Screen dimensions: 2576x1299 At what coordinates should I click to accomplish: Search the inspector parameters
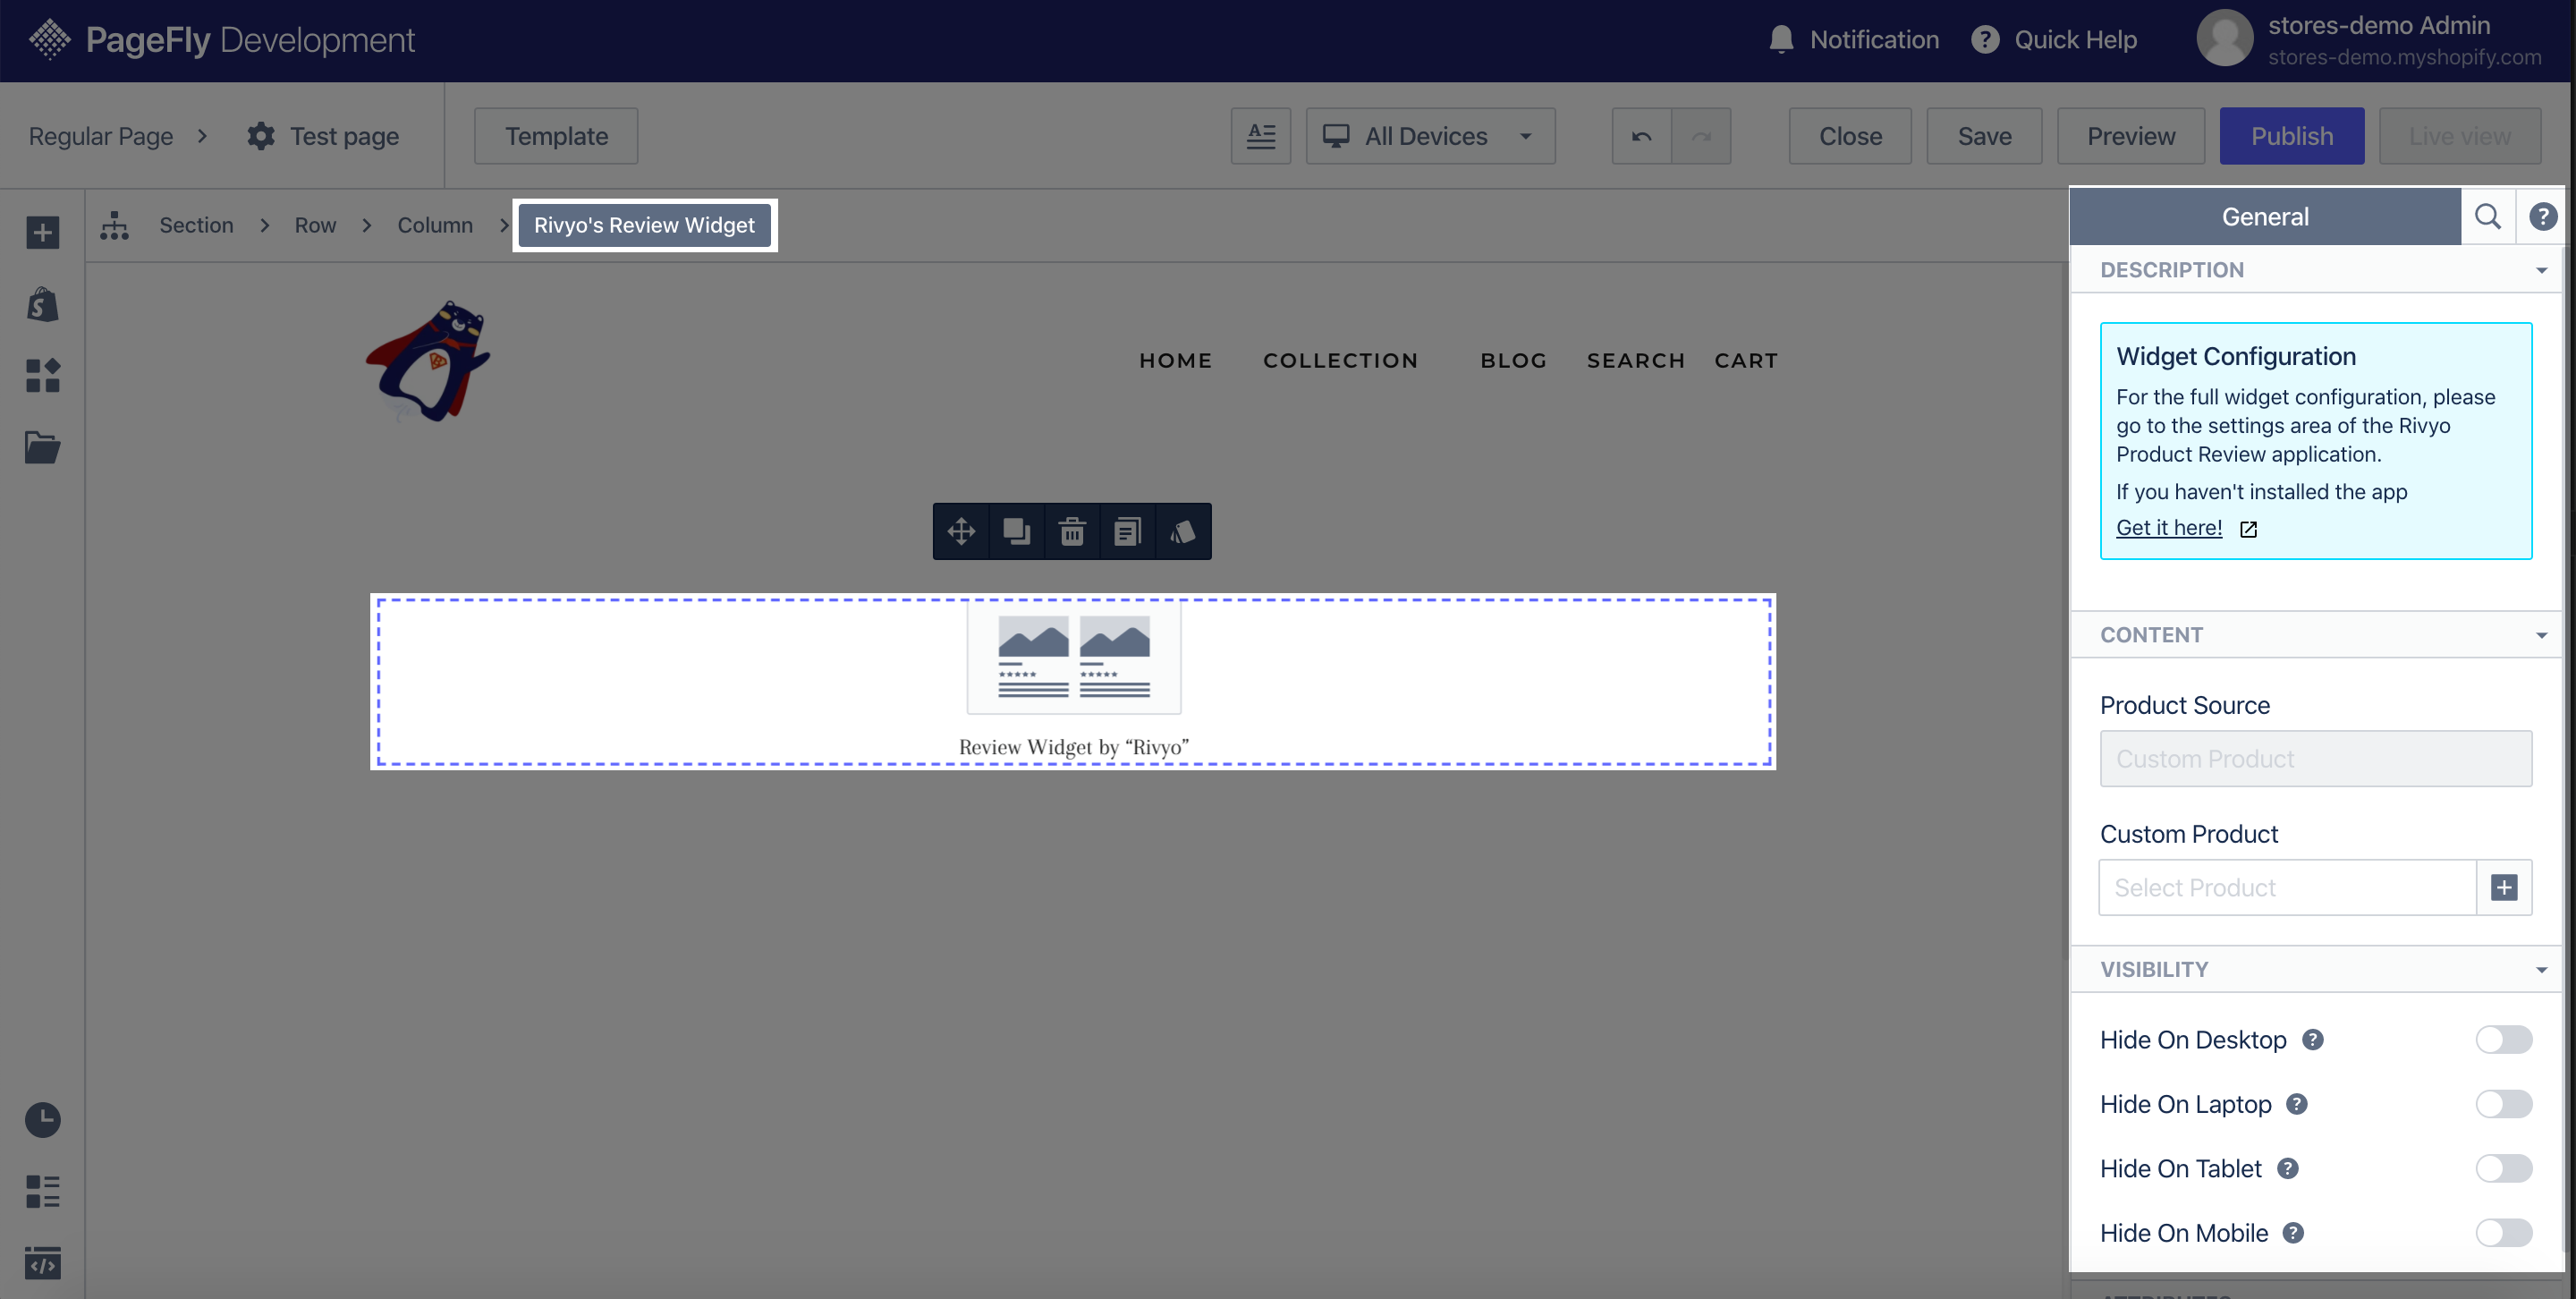pos(2487,216)
